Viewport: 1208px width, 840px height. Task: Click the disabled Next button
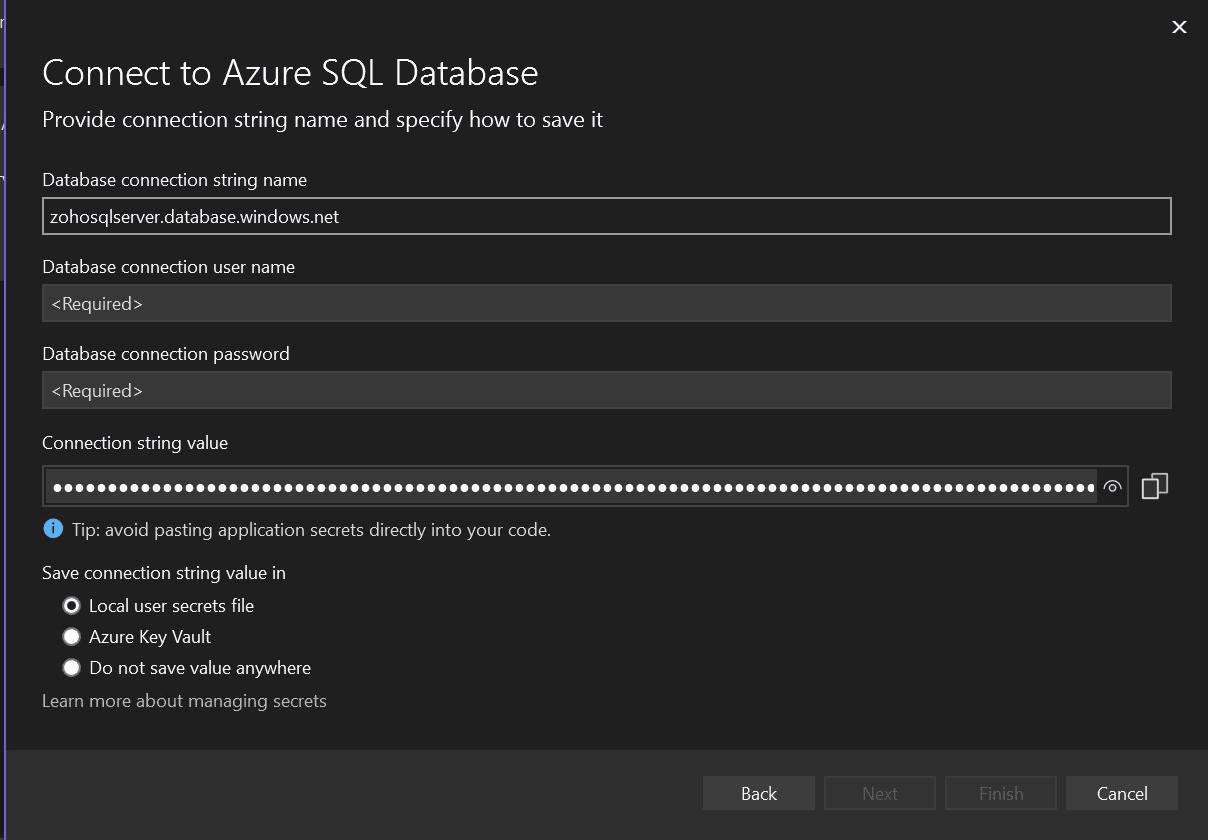coord(879,793)
